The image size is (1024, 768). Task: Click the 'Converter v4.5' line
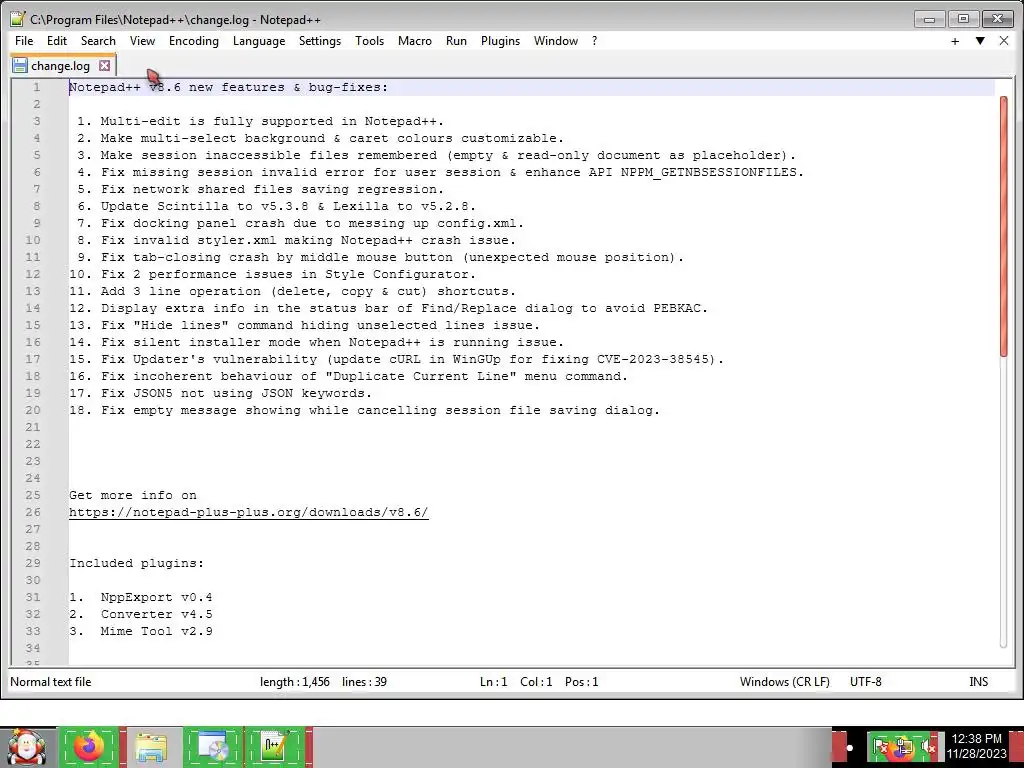[x=157, y=614]
